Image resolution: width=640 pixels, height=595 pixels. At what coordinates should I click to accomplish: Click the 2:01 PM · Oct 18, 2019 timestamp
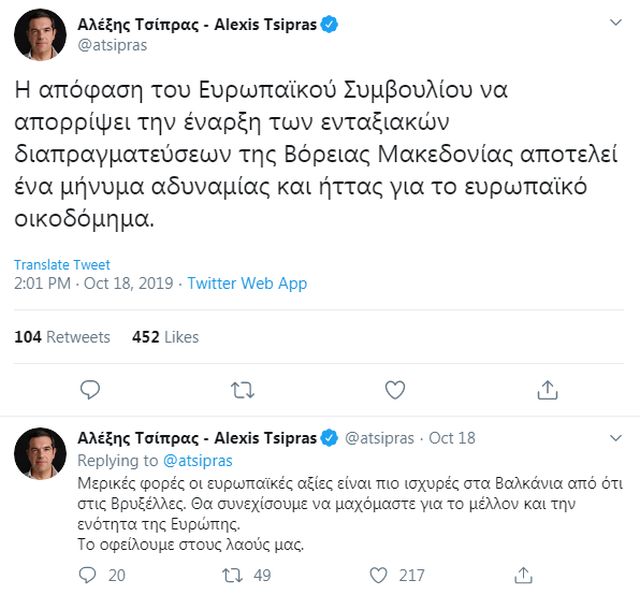(x=91, y=283)
